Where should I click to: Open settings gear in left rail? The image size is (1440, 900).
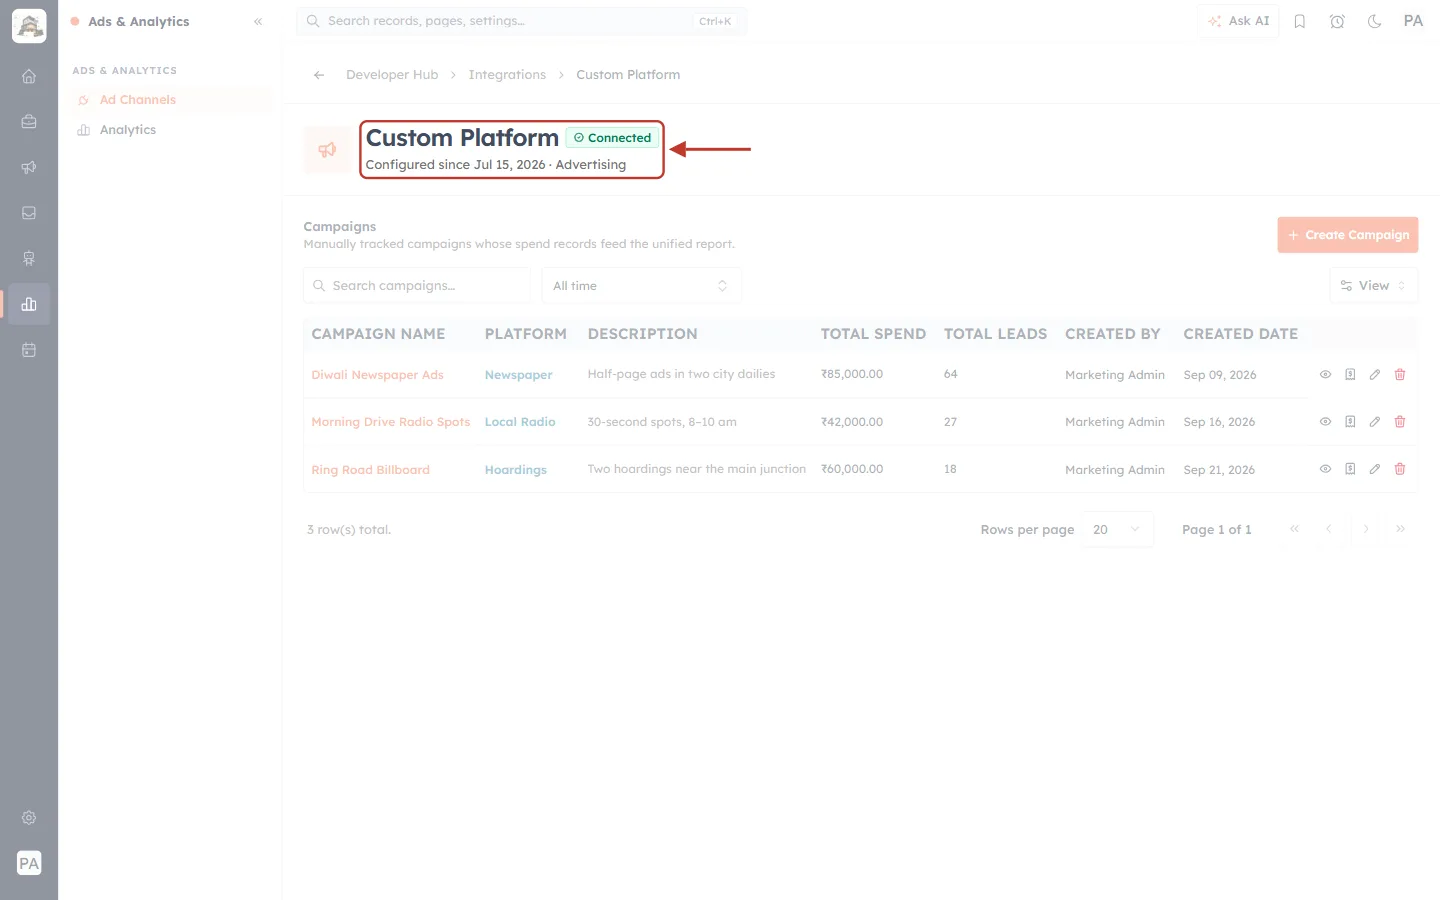tap(29, 818)
